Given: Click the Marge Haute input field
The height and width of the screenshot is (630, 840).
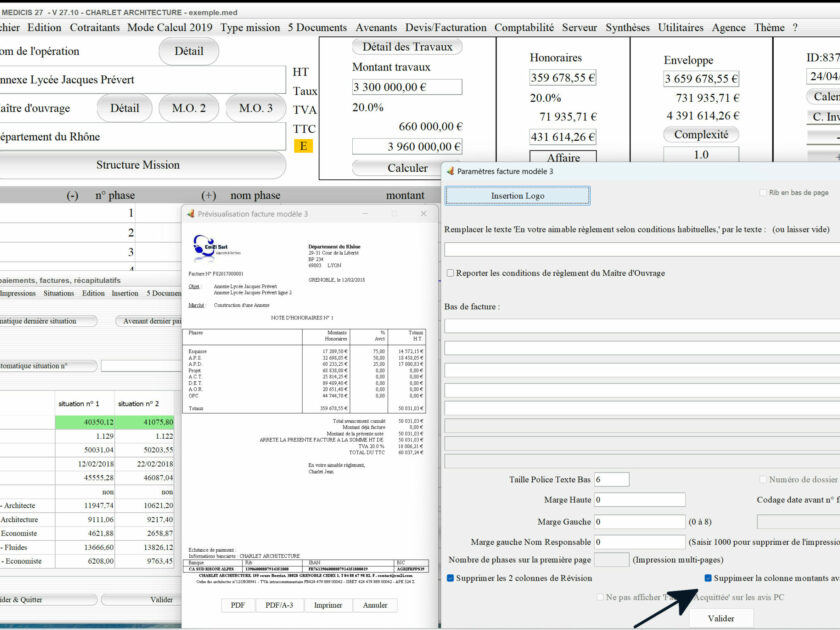Looking at the screenshot, I should tap(640, 500).
